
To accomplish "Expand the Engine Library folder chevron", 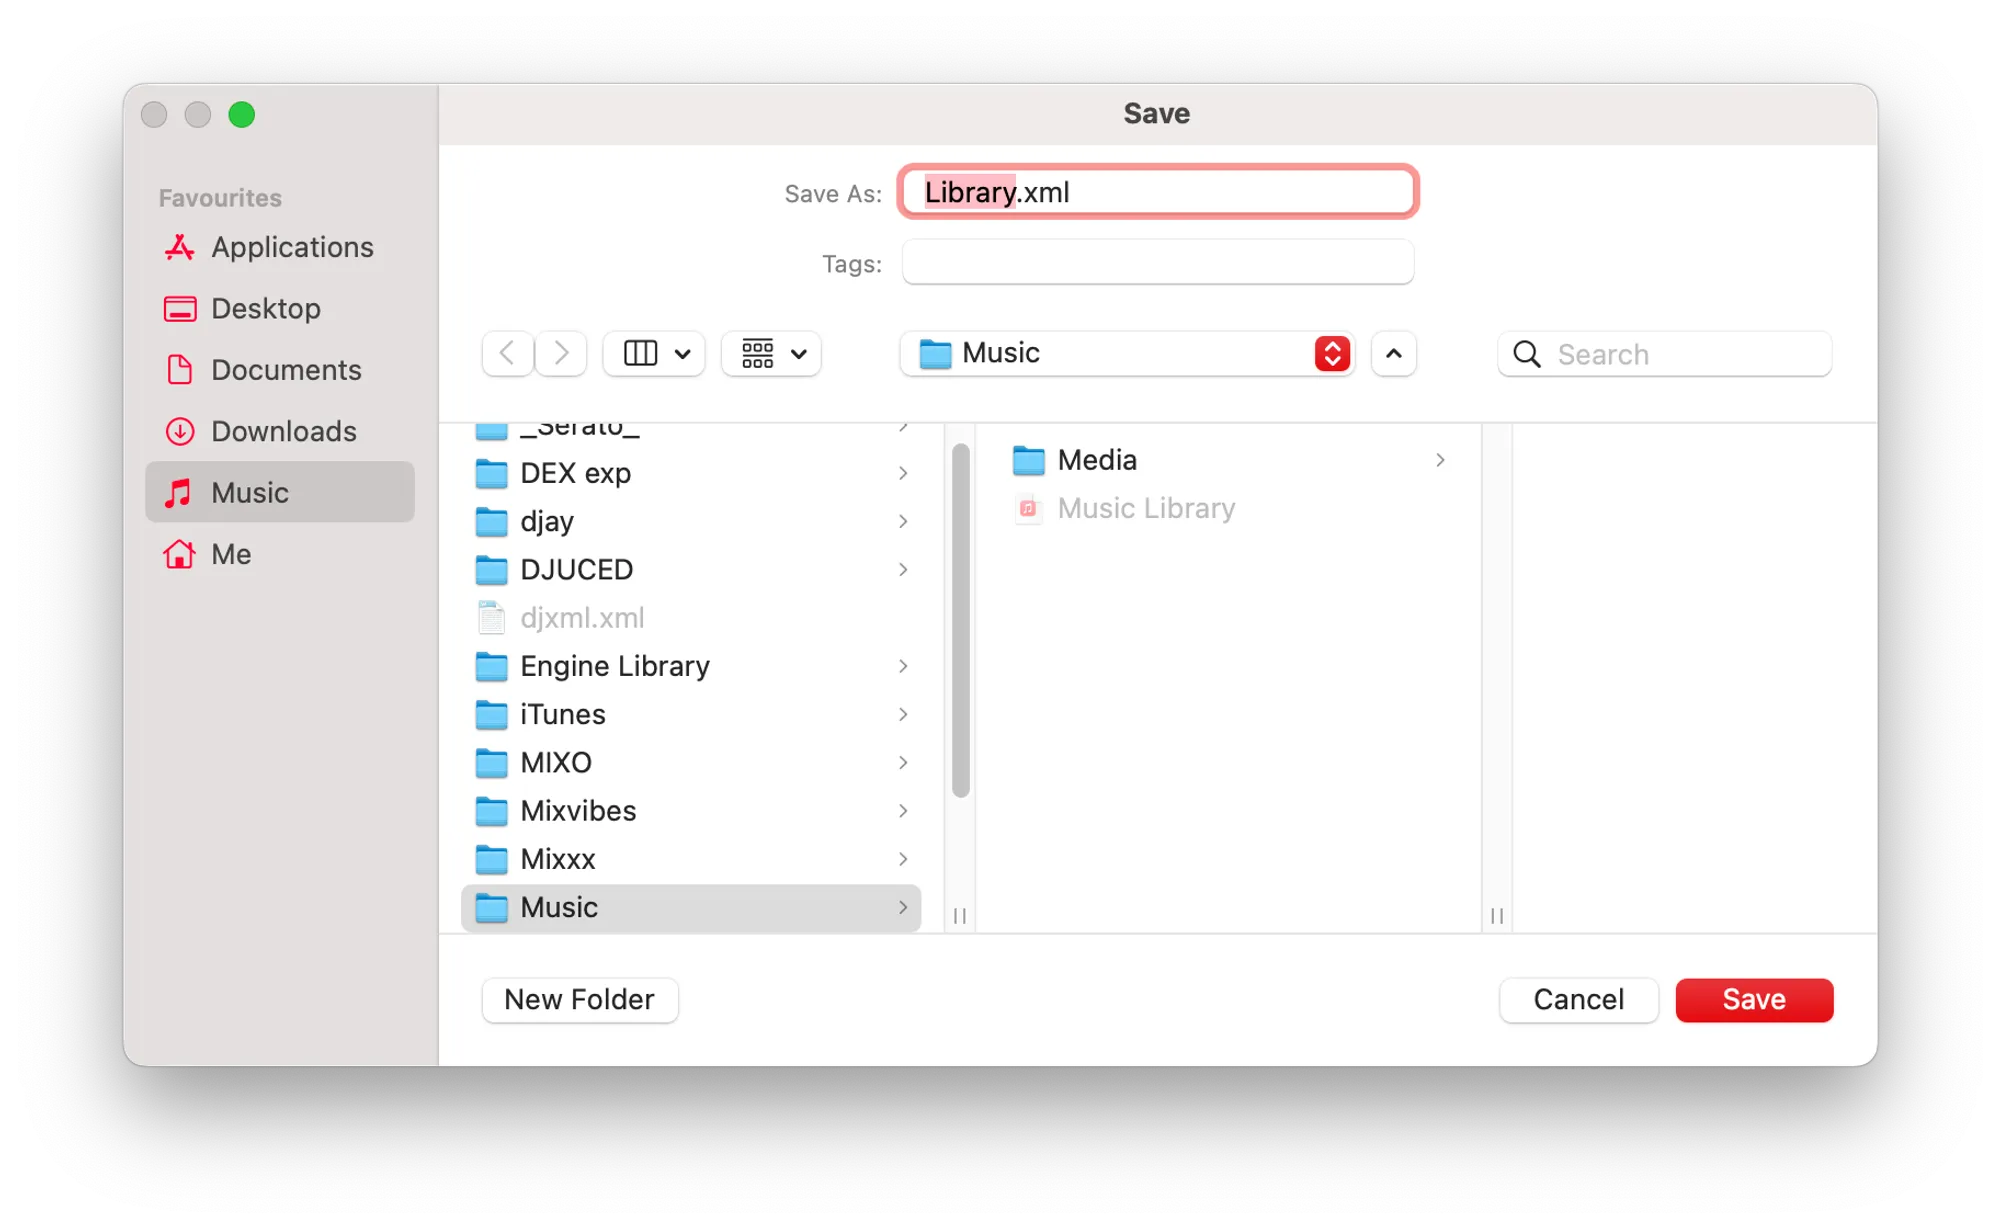I will (903, 666).
